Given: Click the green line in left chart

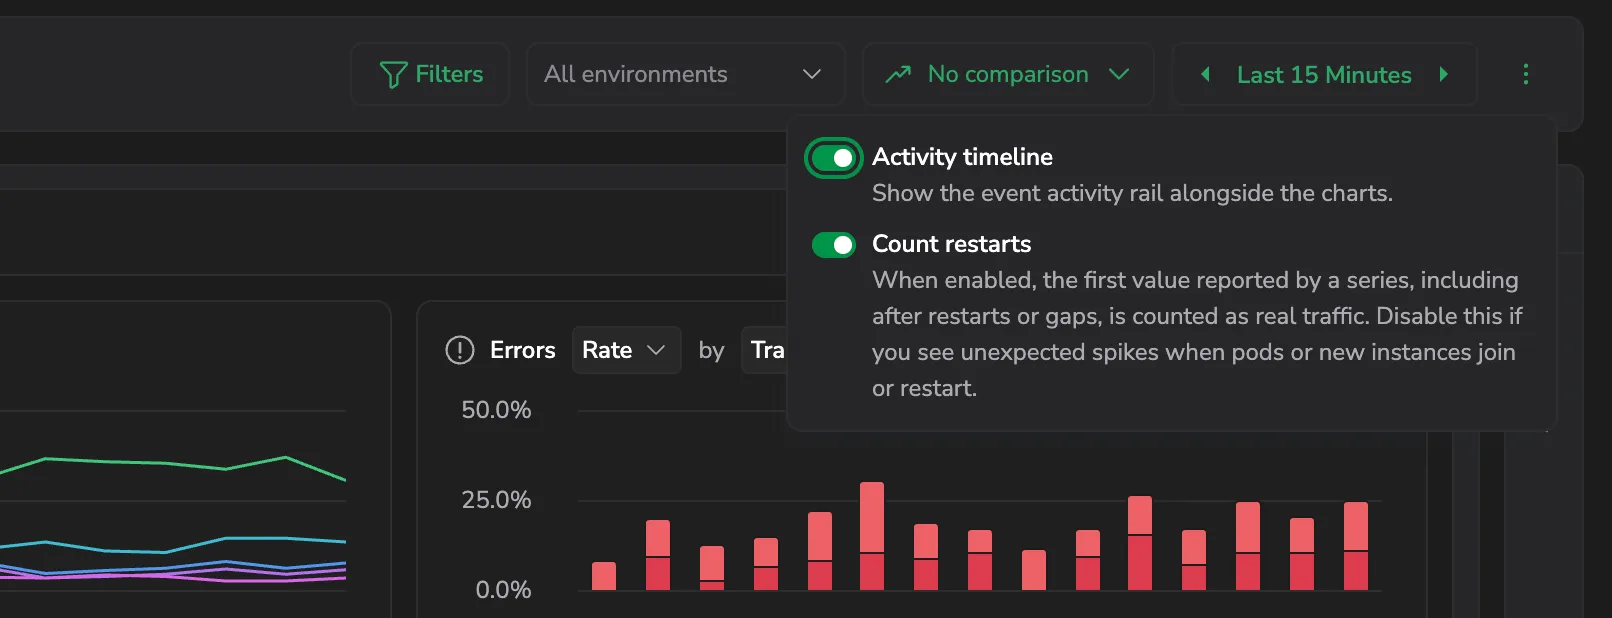Looking at the screenshot, I should (x=165, y=463).
